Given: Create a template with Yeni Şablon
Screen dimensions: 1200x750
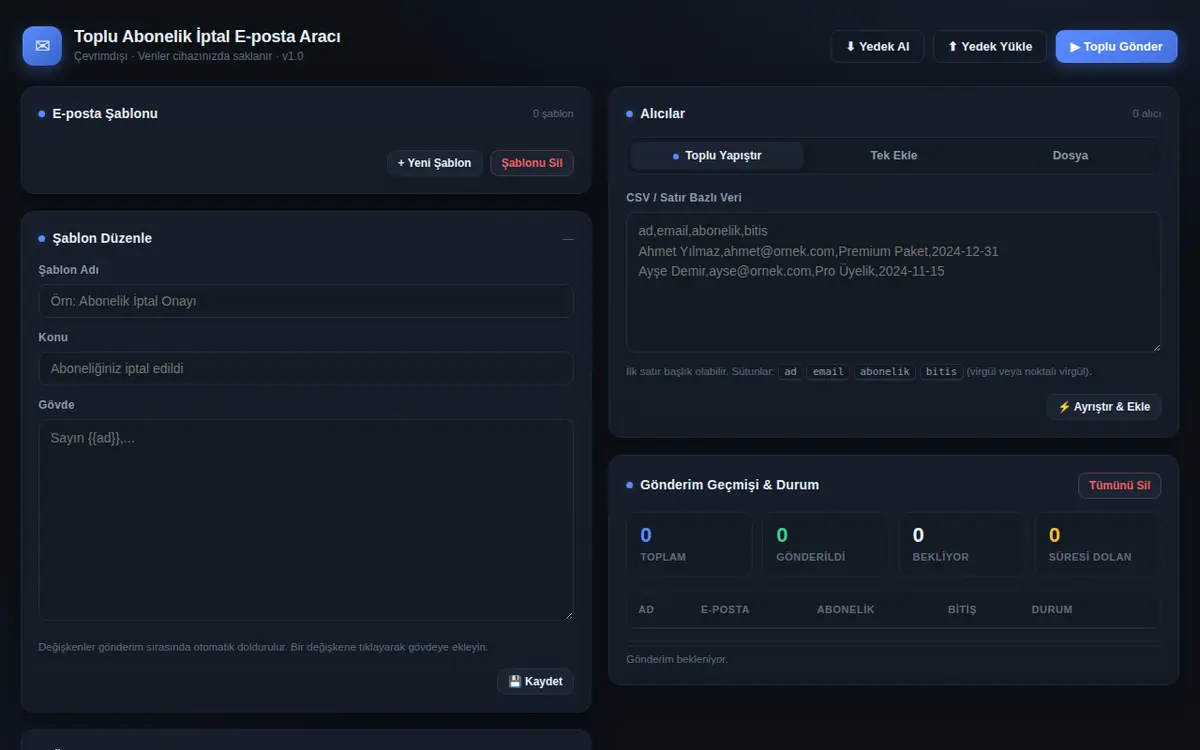Looking at the screenshot, I should [434, 163].
